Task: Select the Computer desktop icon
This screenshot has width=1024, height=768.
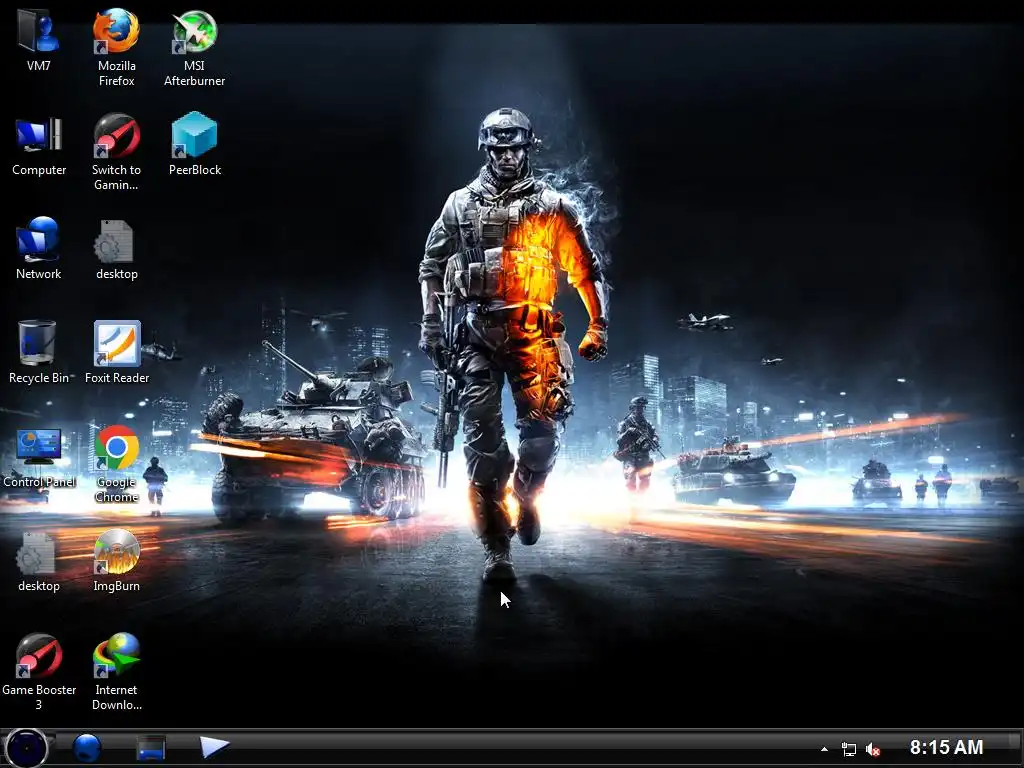Action: 39,145
